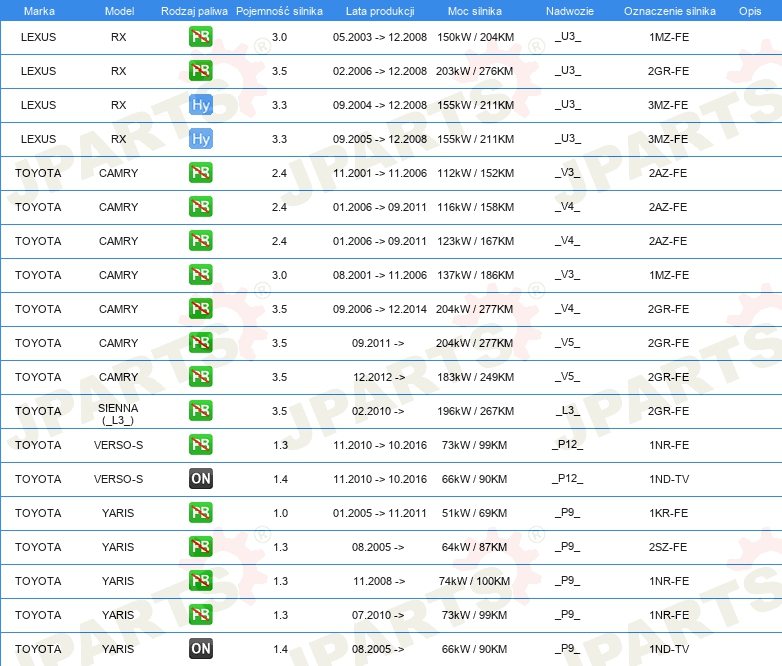Select the 51kW / 69KM cell

(x=474, y=513)
